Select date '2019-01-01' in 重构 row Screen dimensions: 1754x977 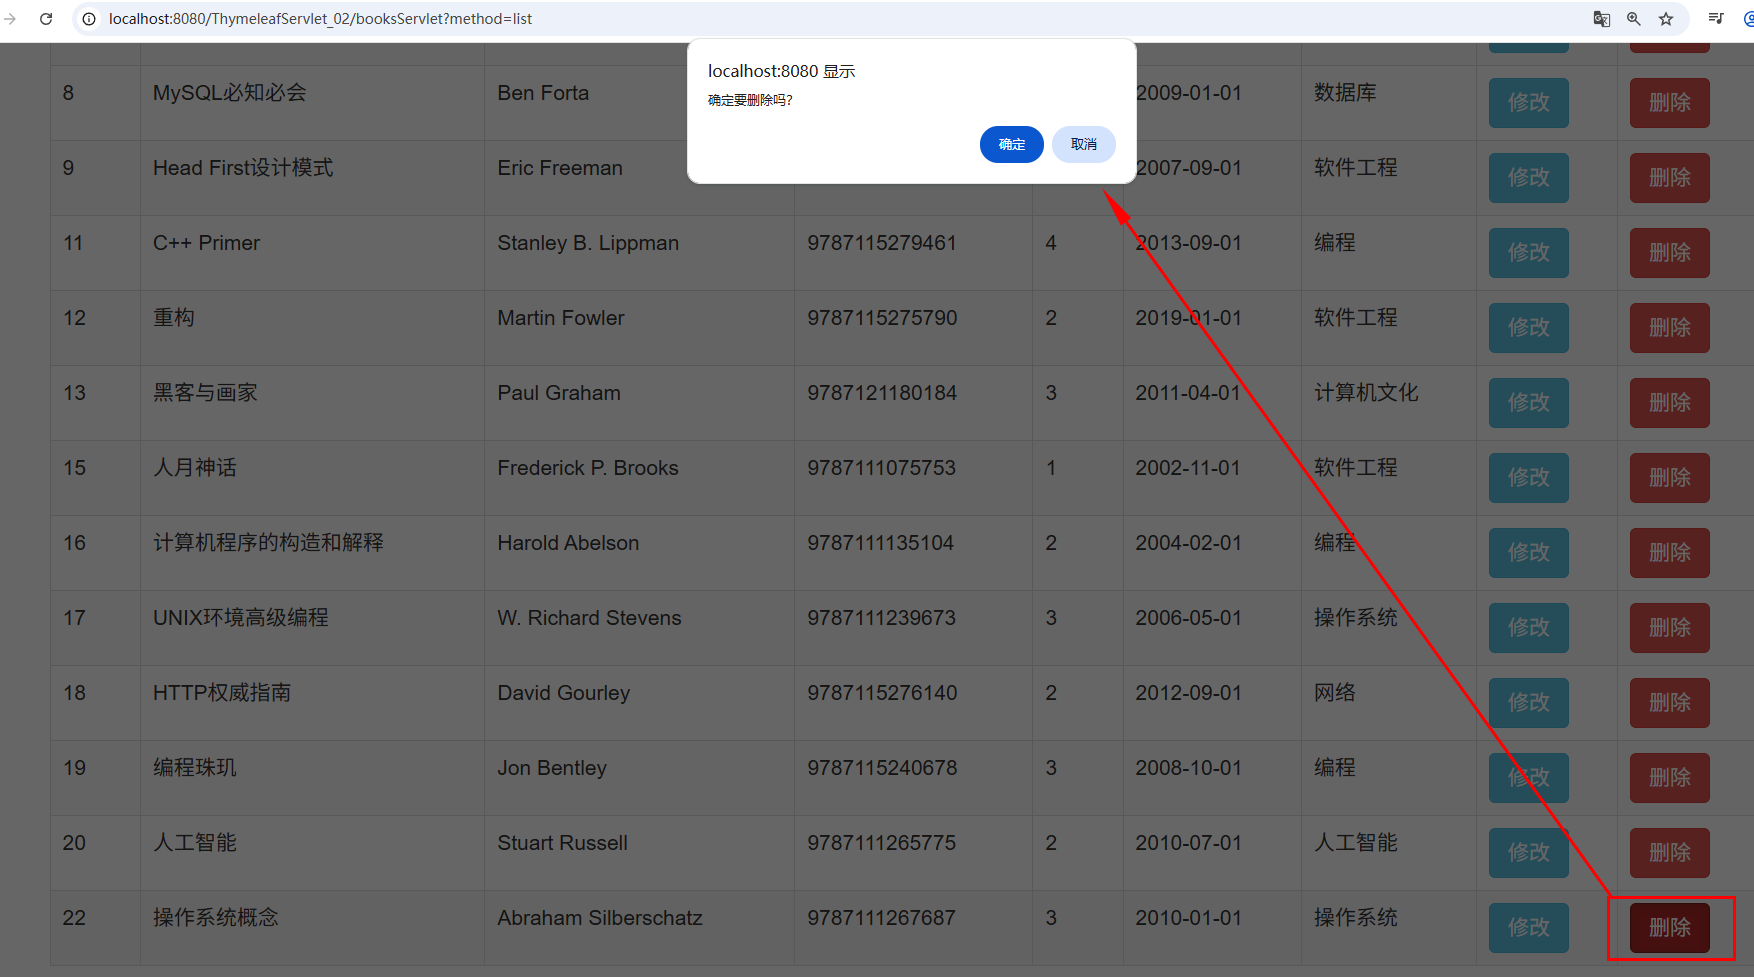[x=1188, y=318]
